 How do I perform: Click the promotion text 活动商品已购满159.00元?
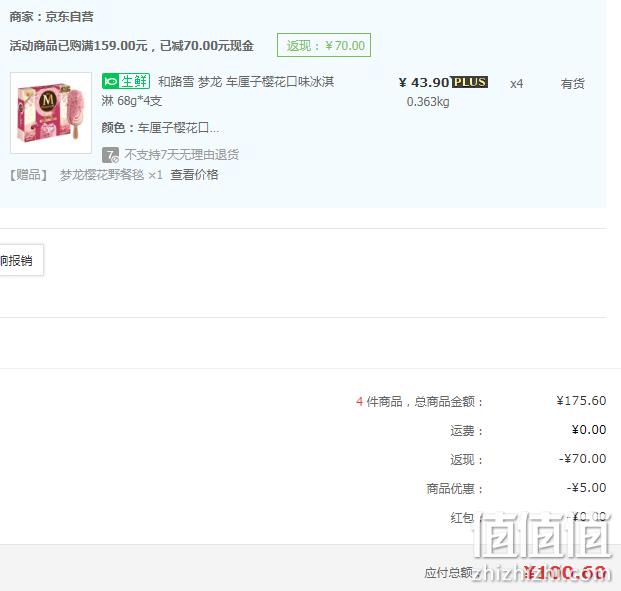pyautogui.click(x=78, y=46)
